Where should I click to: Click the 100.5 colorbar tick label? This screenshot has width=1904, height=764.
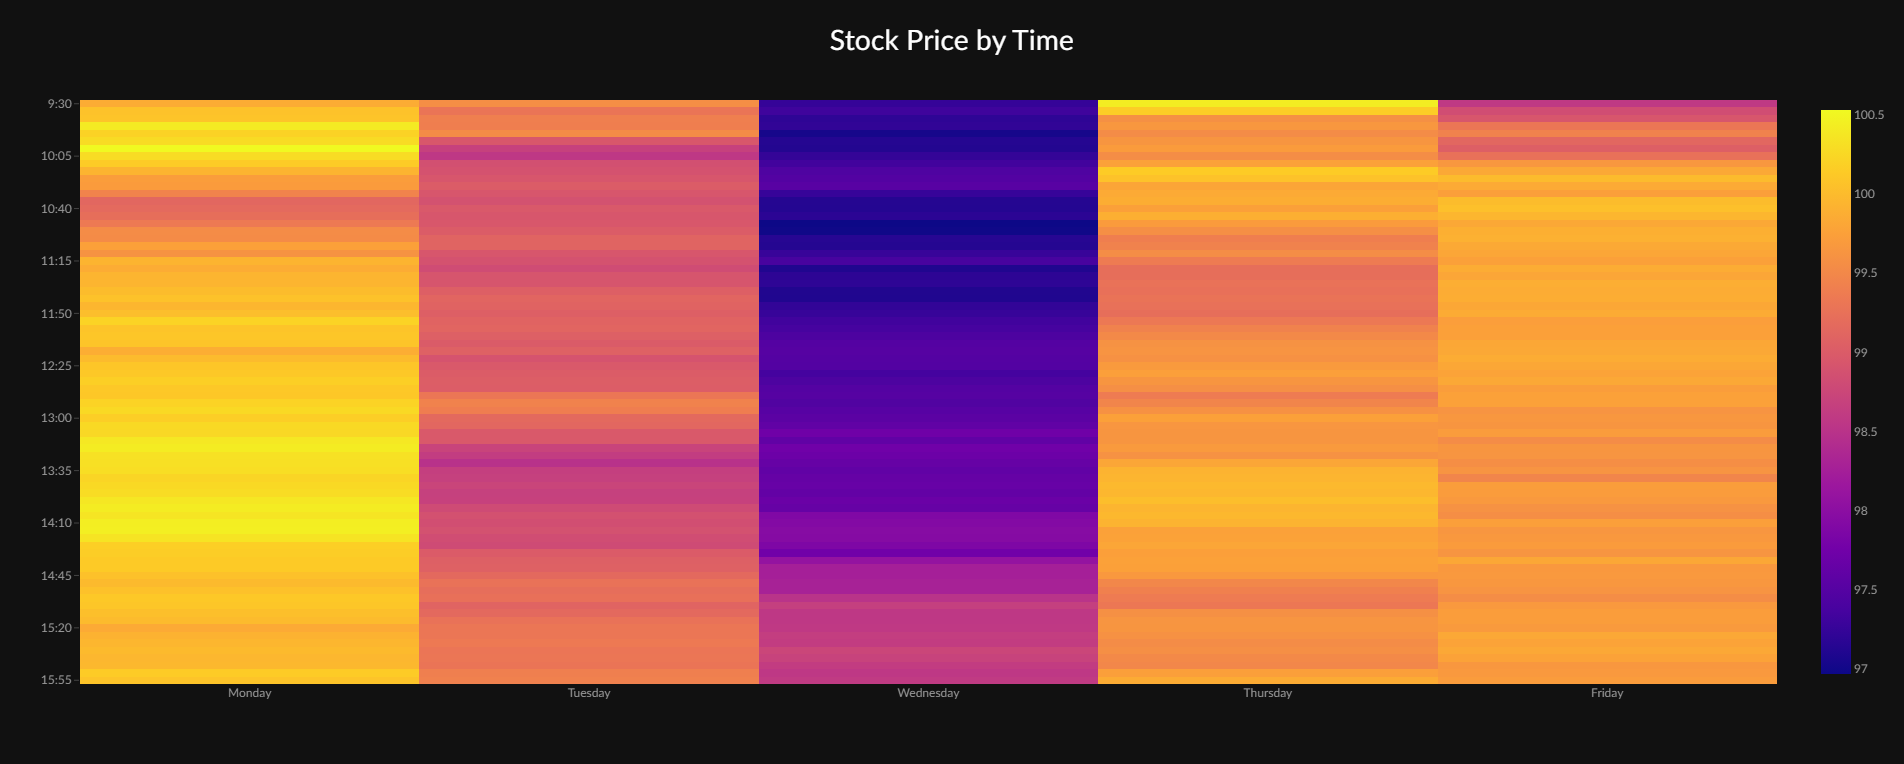1868,115
